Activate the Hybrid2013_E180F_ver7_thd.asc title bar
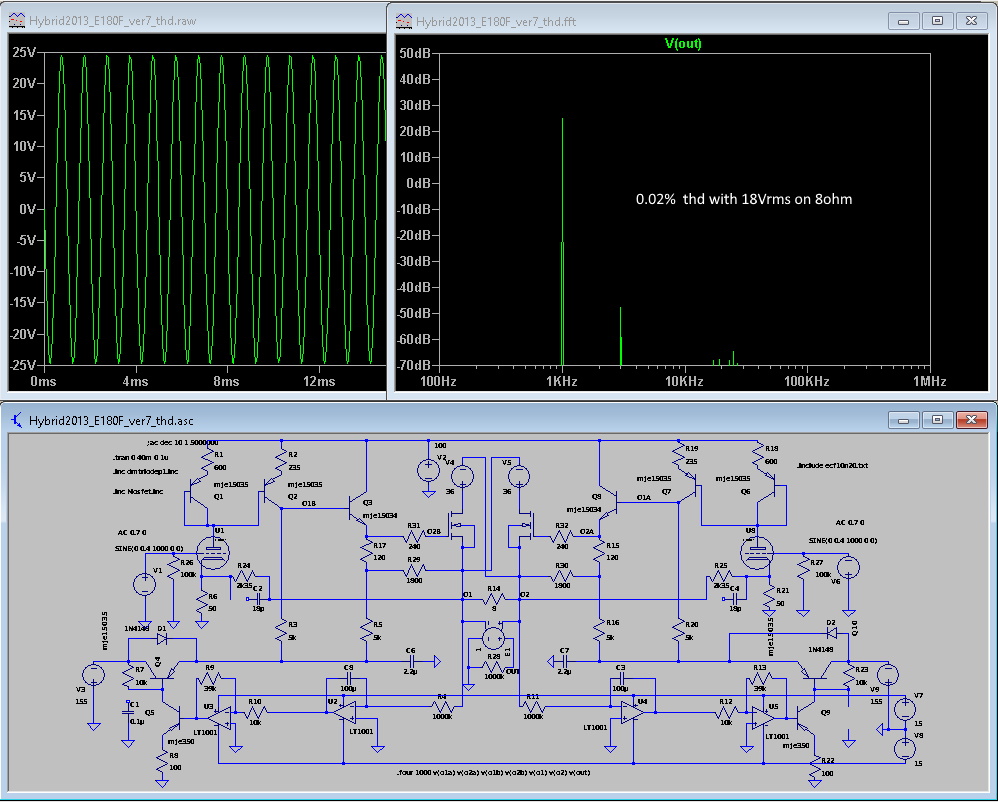 450,421
